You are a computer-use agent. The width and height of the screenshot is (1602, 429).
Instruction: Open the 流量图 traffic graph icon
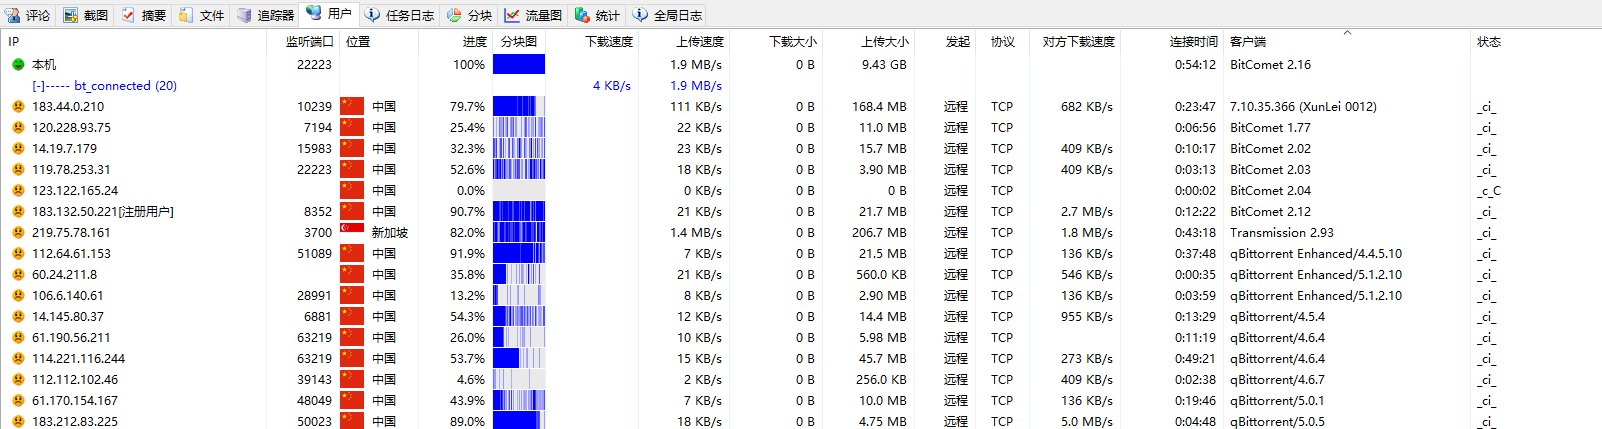[512, 15]
